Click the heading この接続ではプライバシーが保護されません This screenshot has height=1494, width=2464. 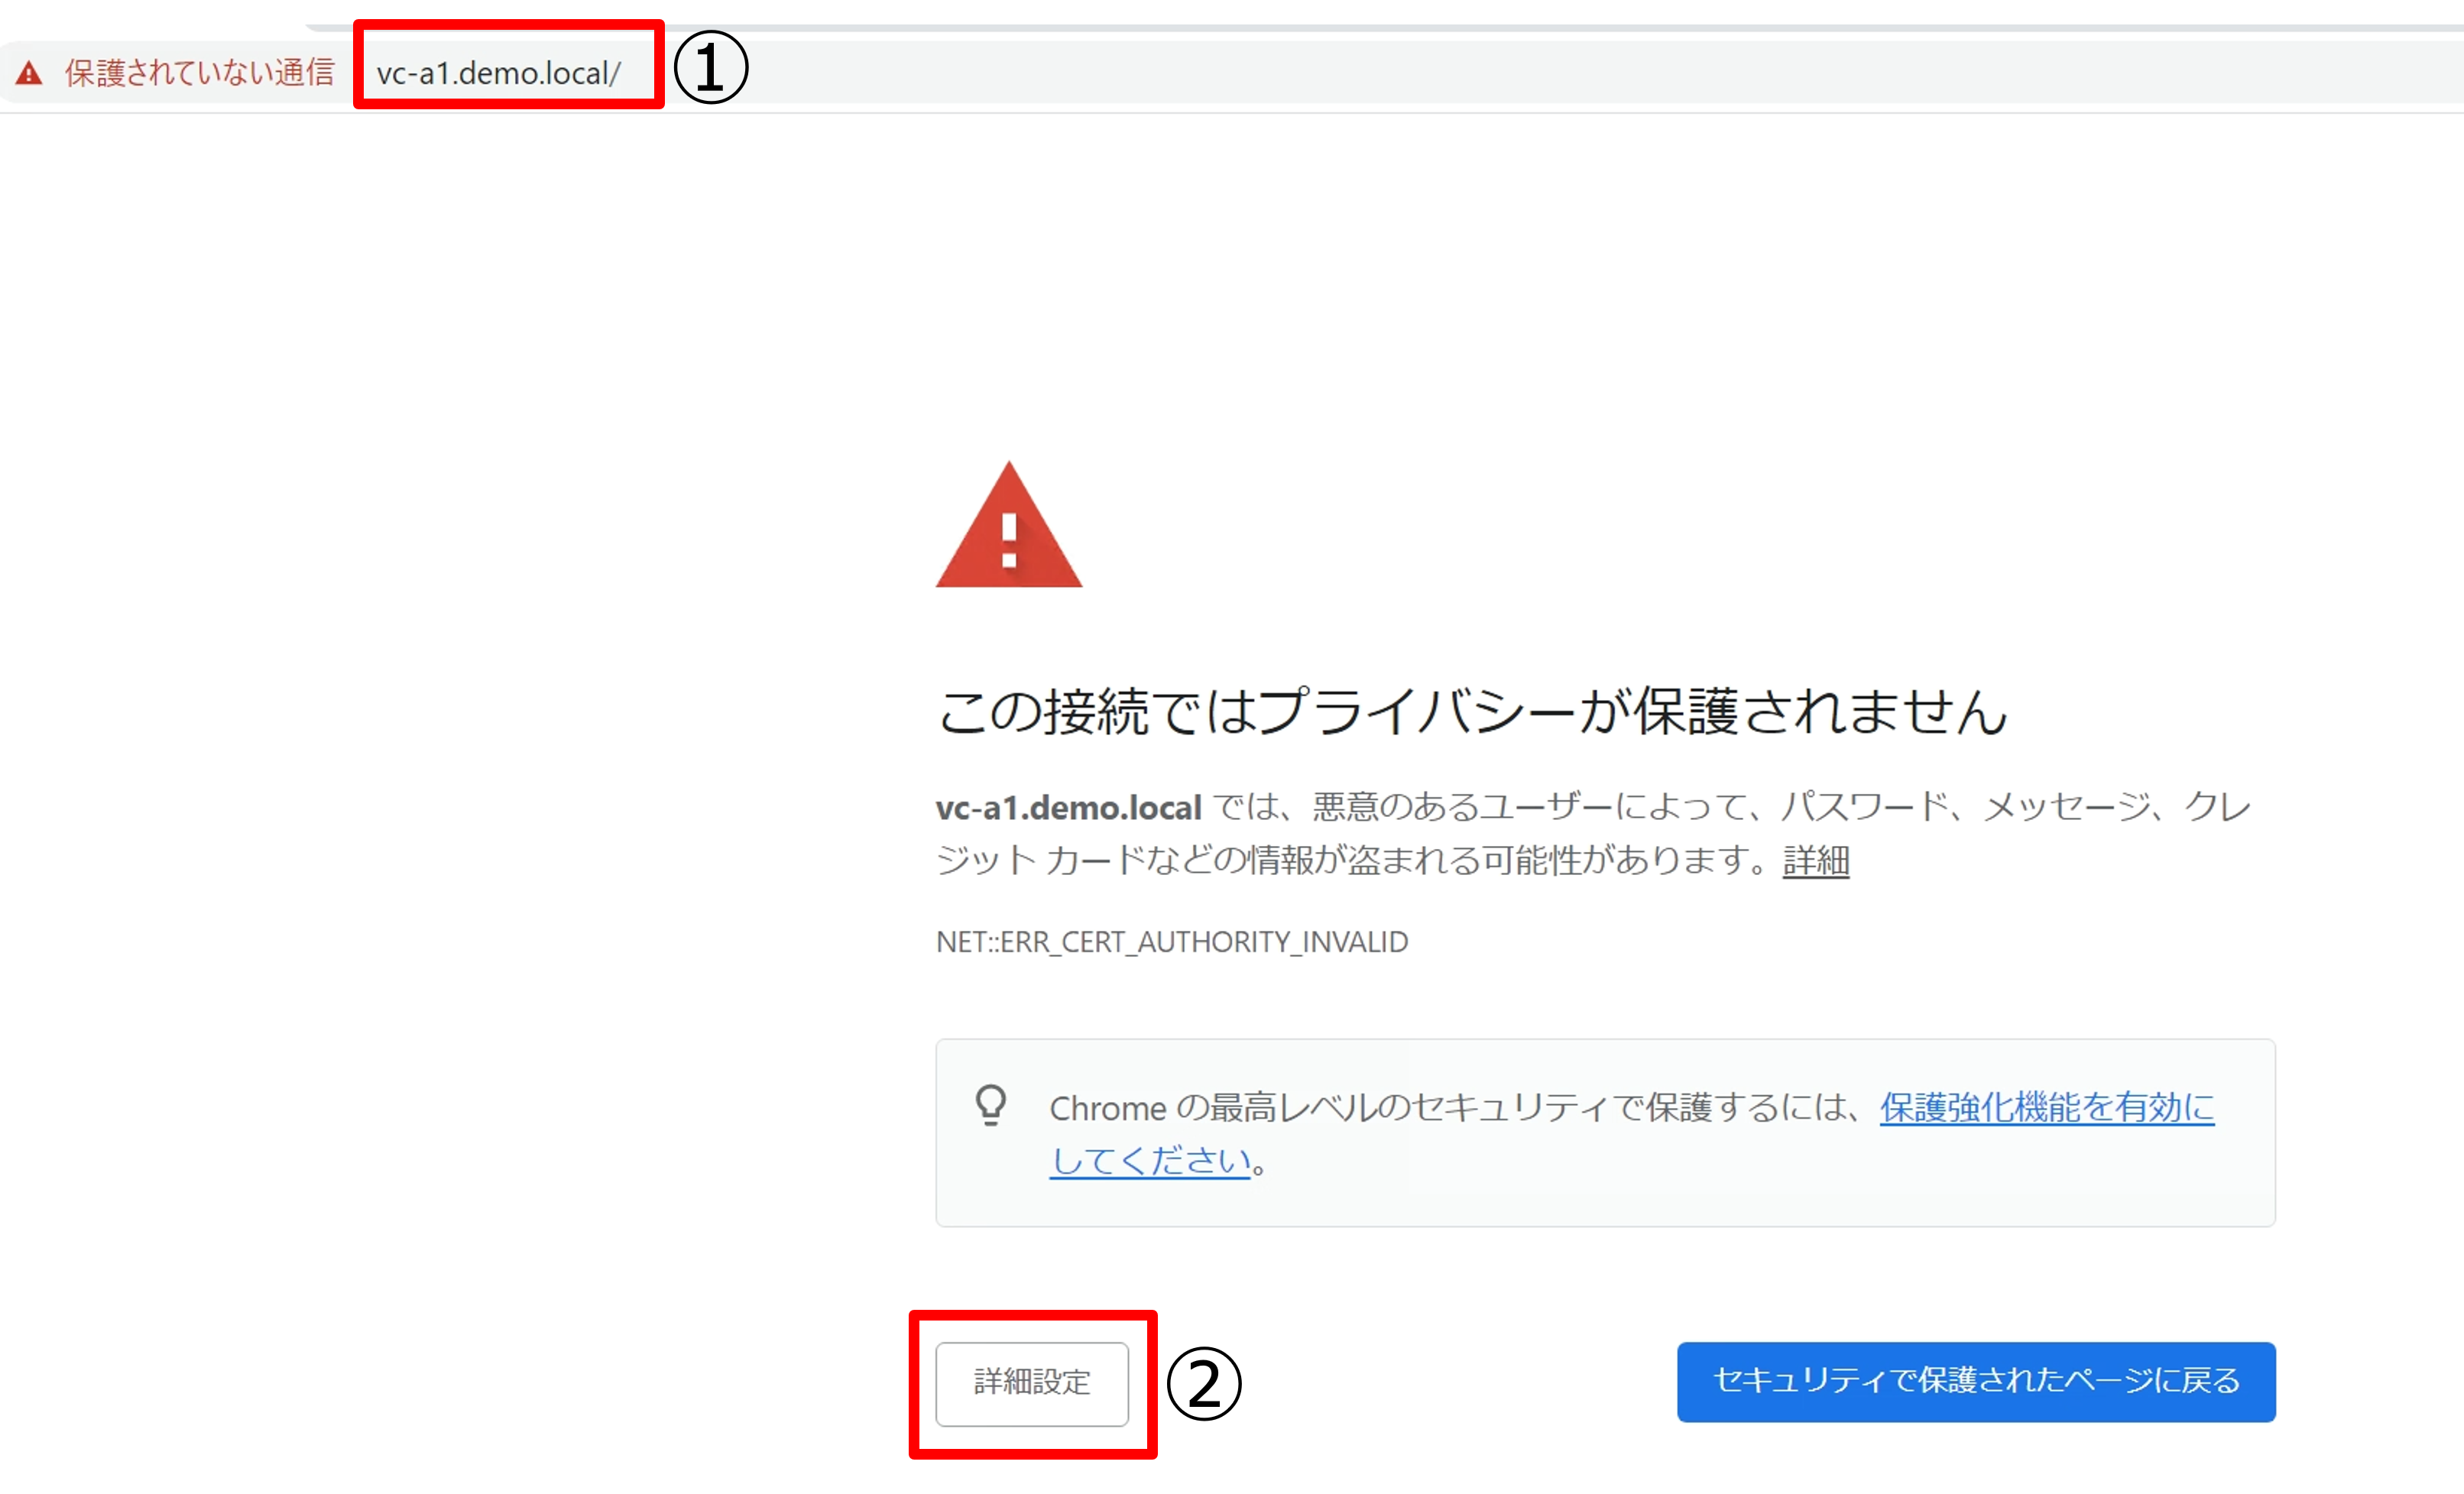pyautogui.click(x=1472, y=711)
